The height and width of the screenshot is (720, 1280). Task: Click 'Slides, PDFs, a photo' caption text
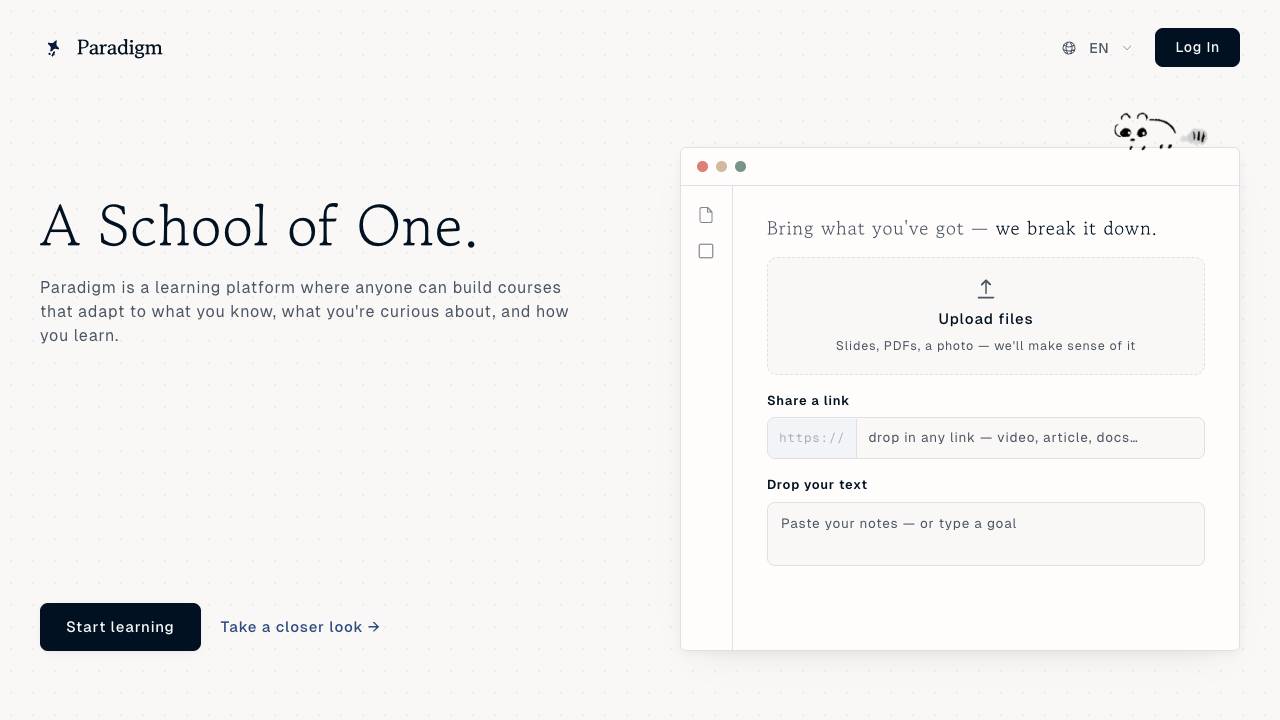(x=986, y=346)
